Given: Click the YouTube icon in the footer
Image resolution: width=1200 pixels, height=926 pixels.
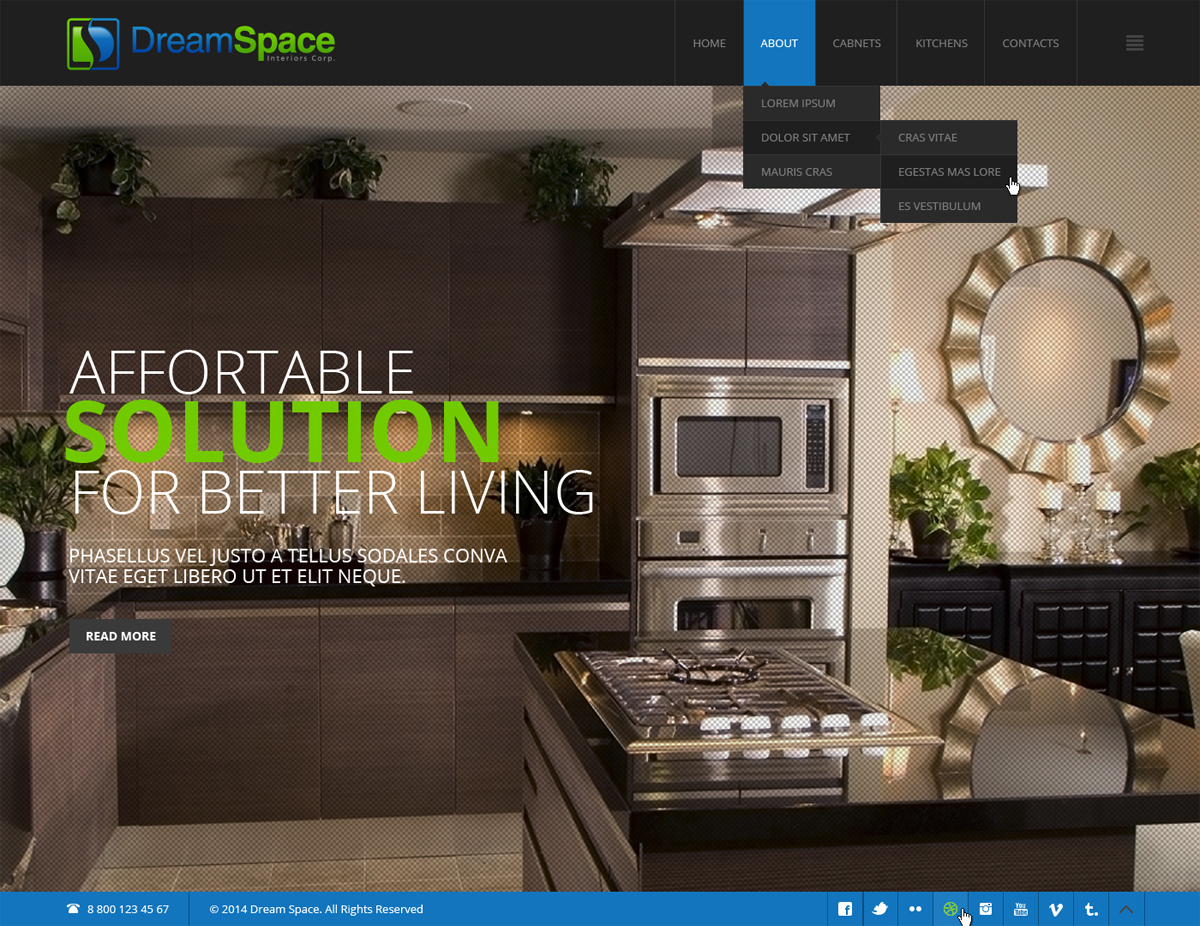Looking at the screenshot, I should tap(1020, 909).
